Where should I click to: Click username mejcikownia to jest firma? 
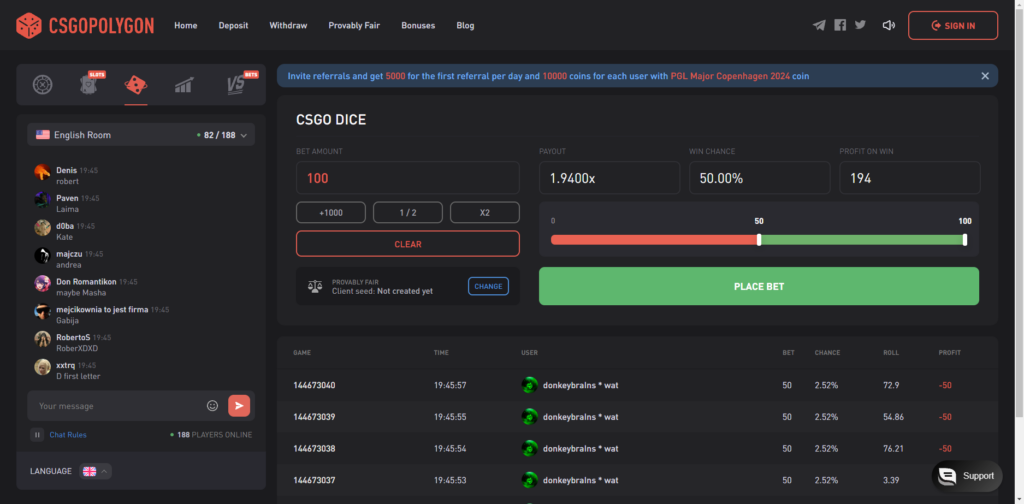coord(102,309)
